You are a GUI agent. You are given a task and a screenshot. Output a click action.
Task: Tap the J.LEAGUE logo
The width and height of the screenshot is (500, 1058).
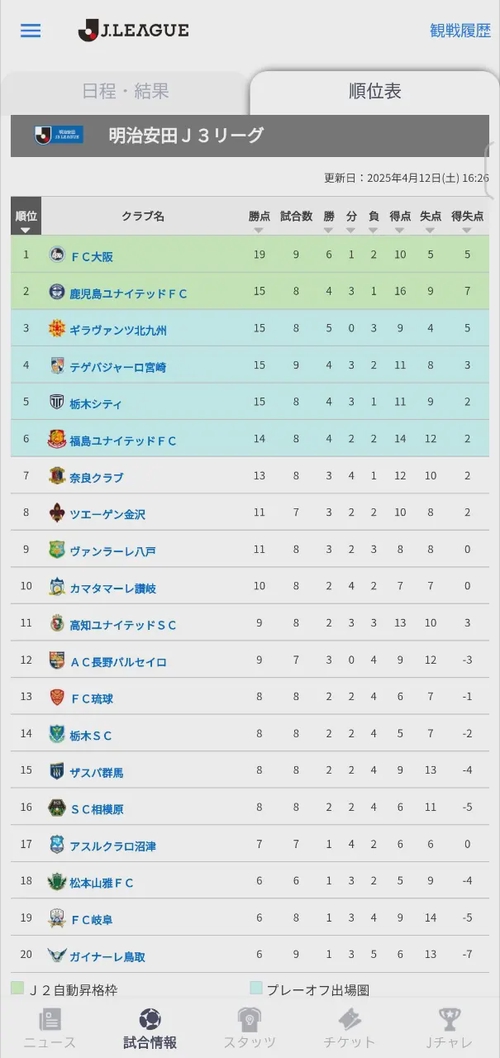(134, 30)
